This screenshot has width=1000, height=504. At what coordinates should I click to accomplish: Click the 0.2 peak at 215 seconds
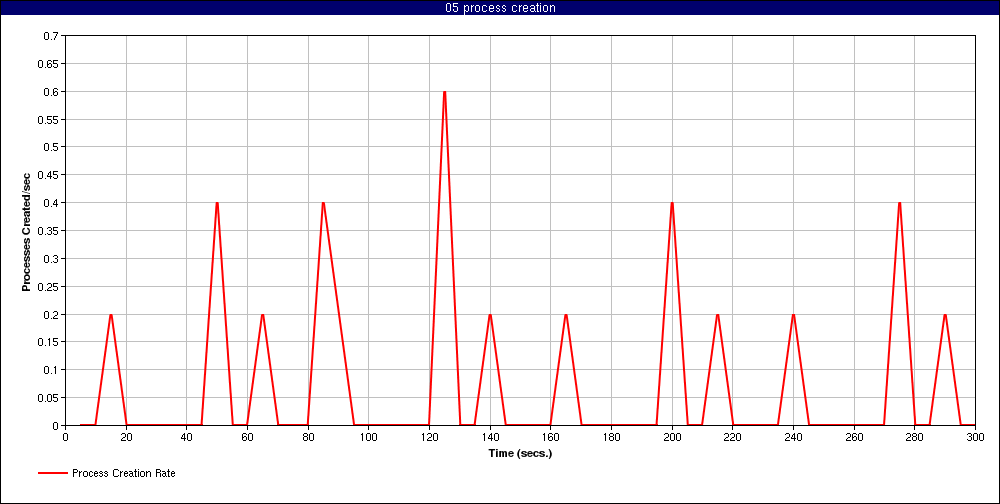point(717,316)
